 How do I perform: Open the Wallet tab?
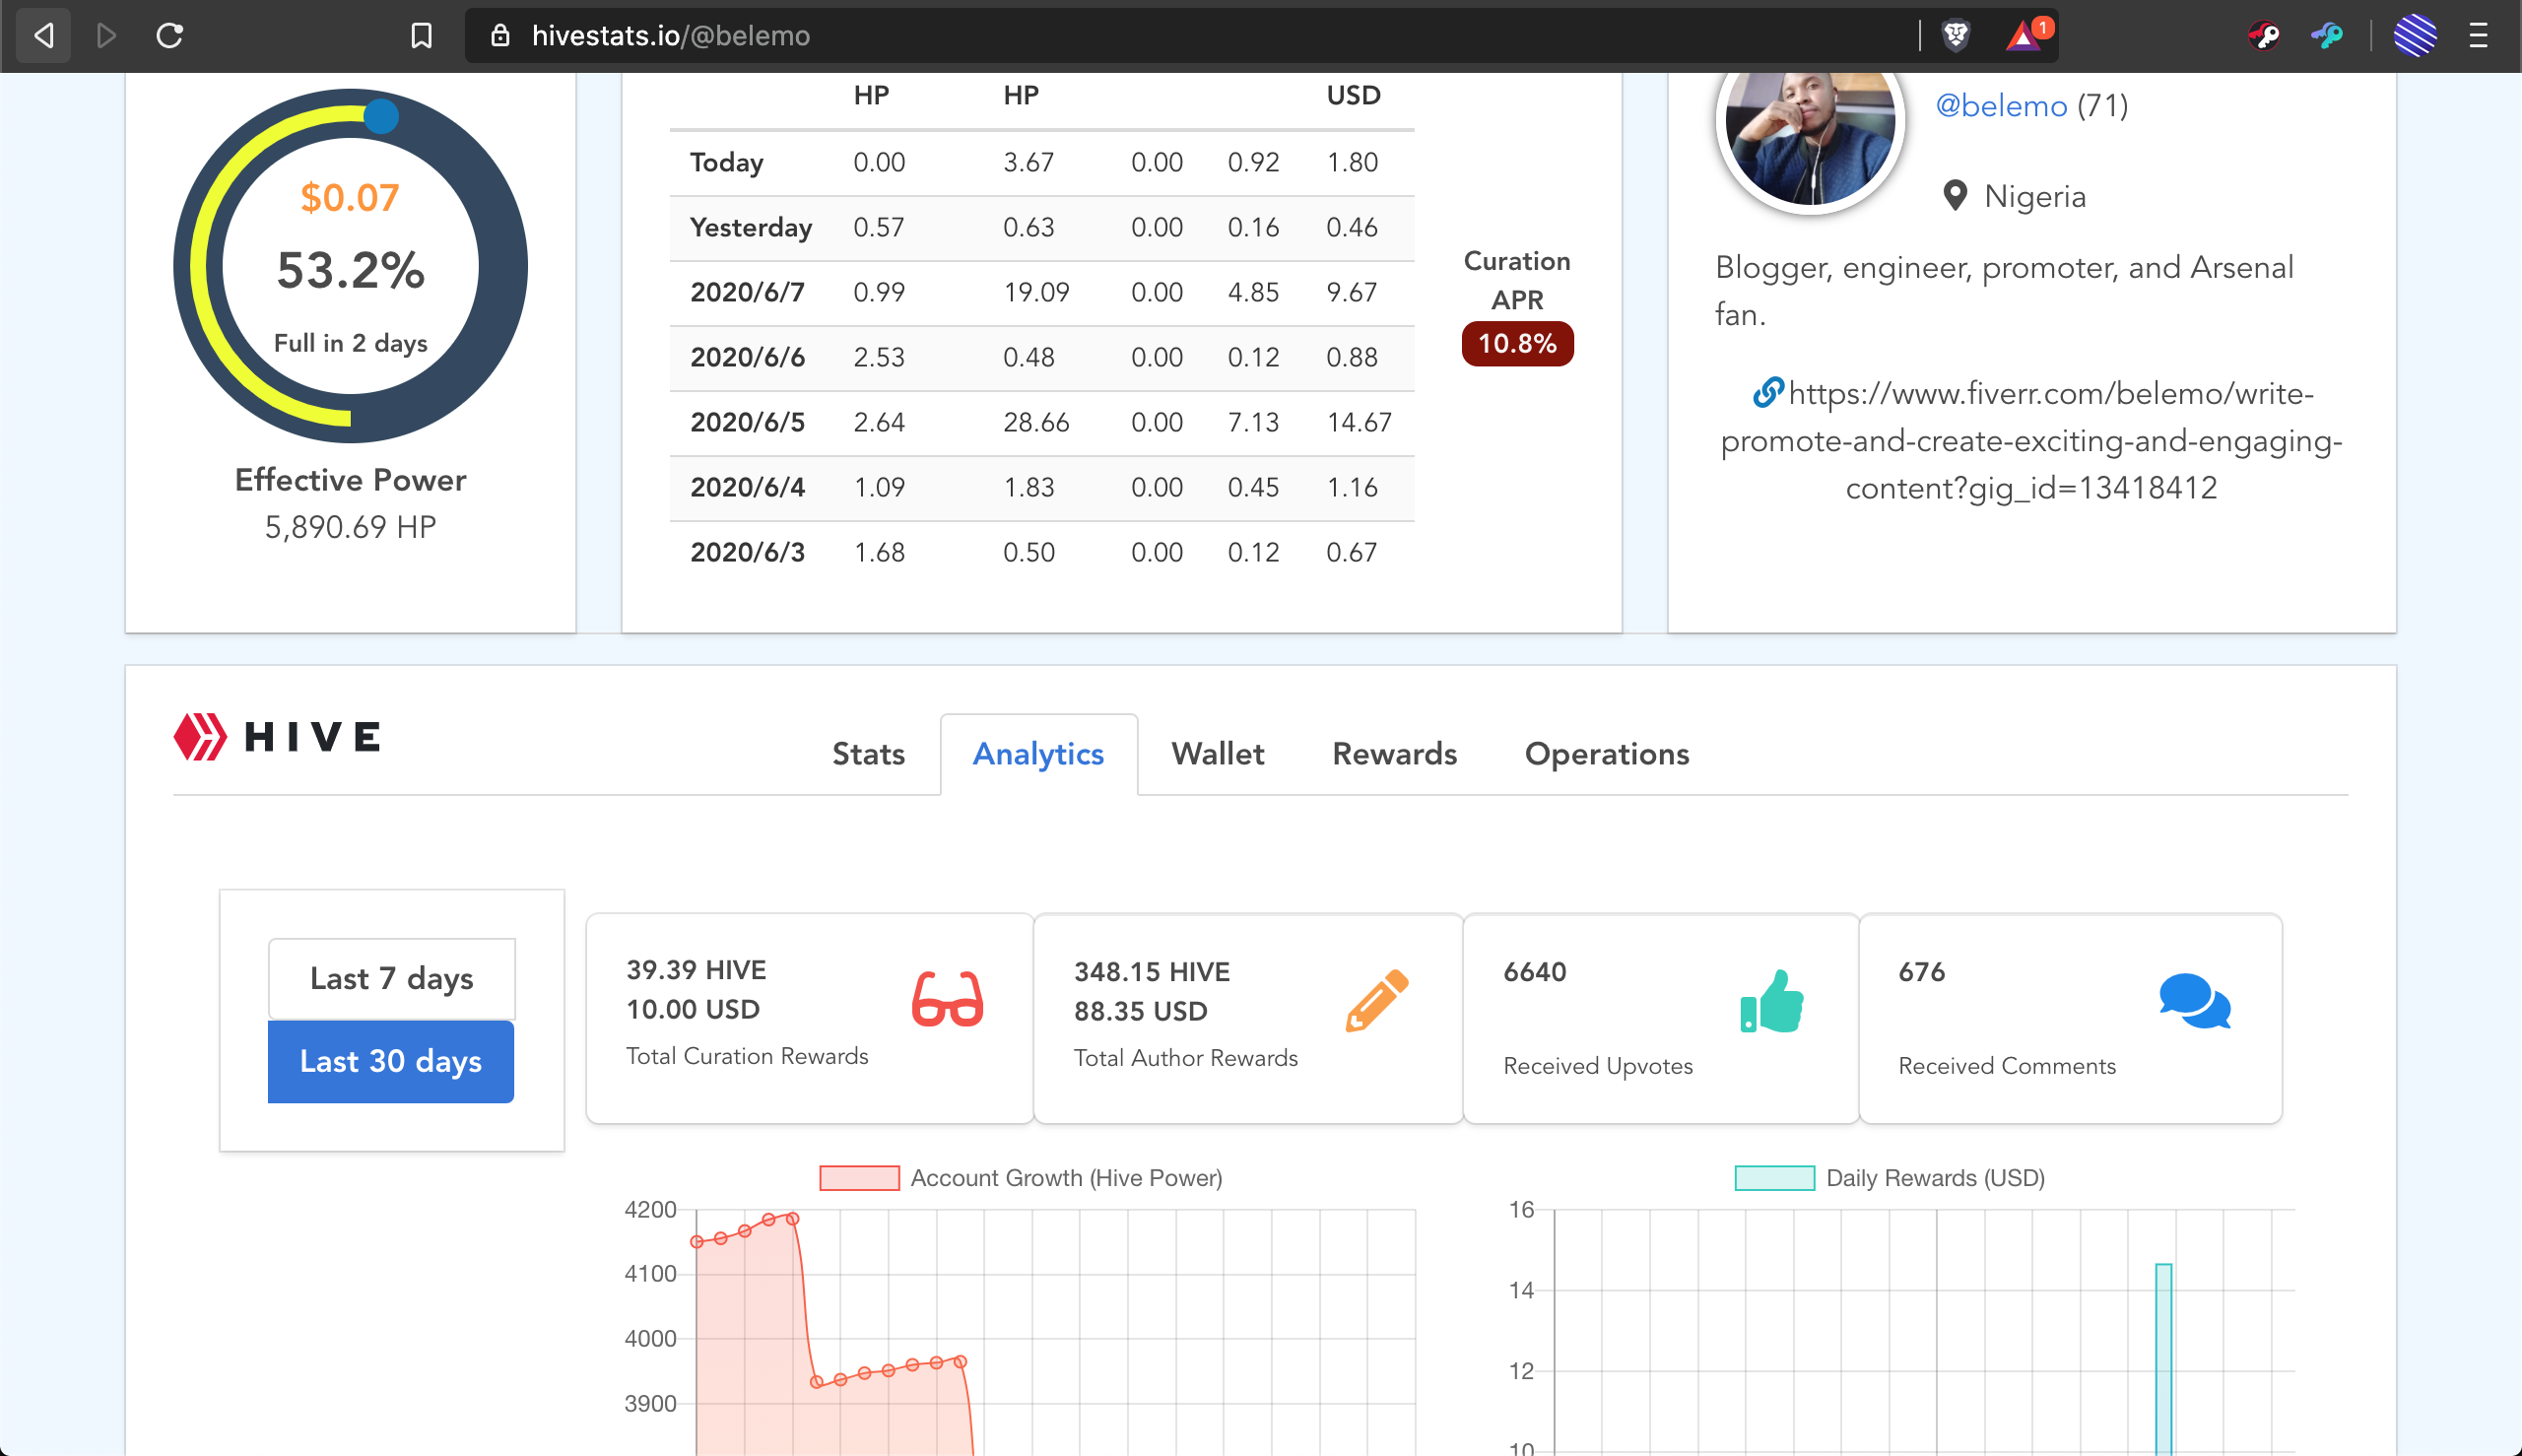coord(1217,754)
